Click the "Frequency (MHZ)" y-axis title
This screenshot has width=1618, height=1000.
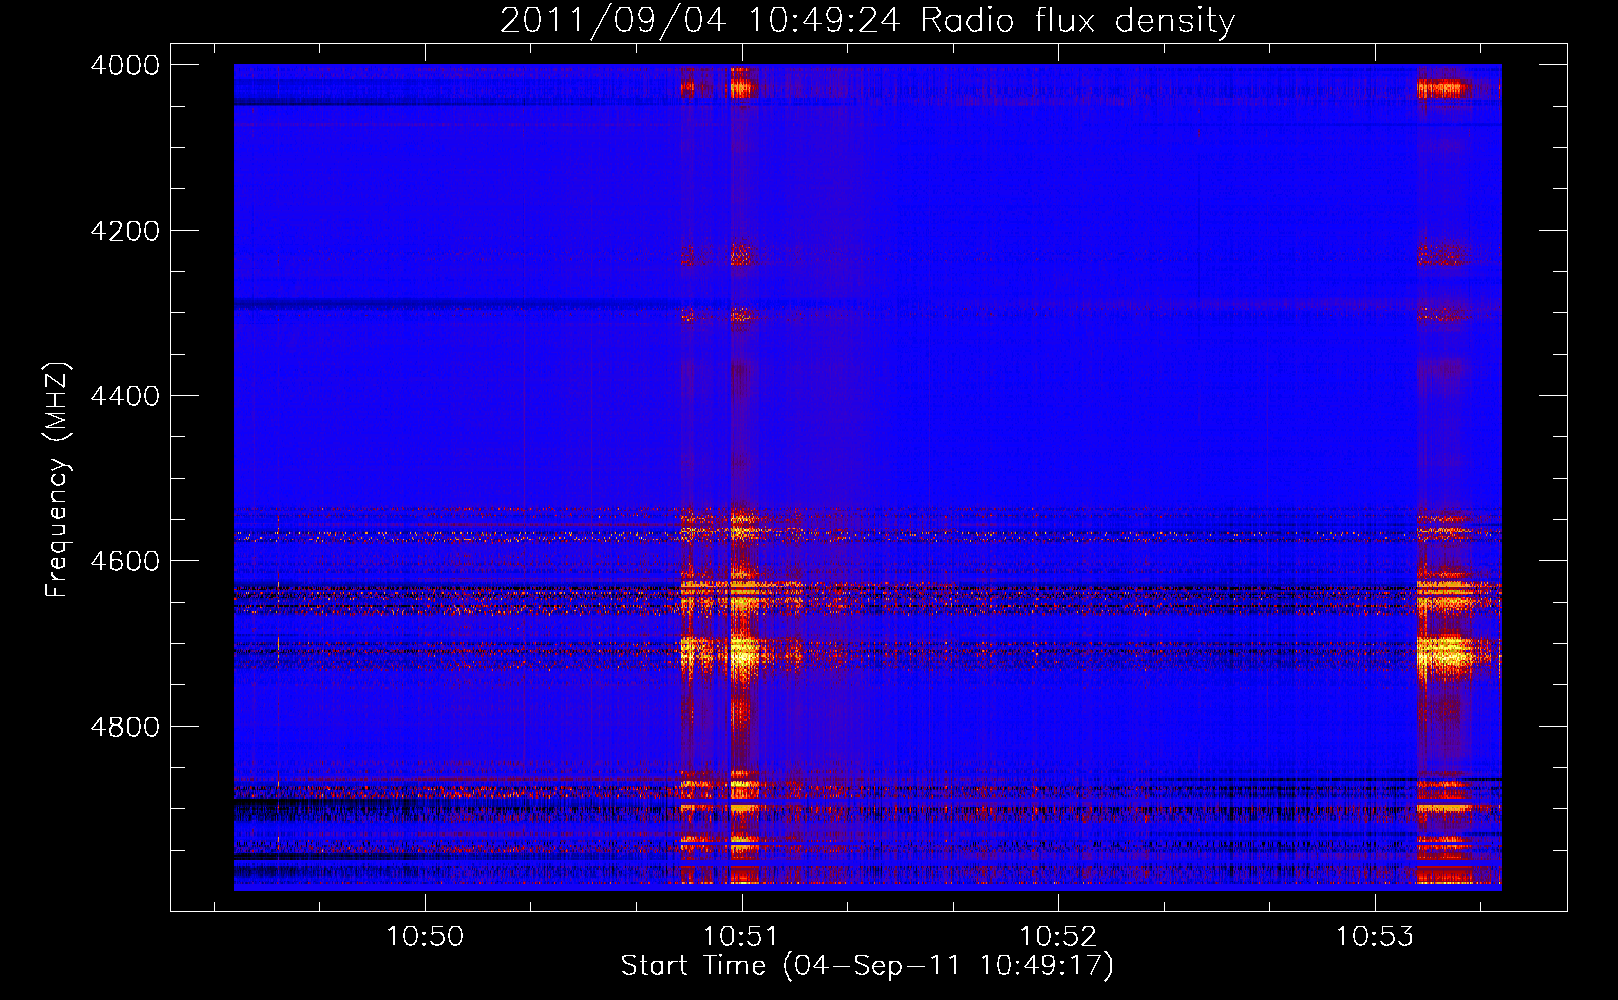tap(58, 480)
